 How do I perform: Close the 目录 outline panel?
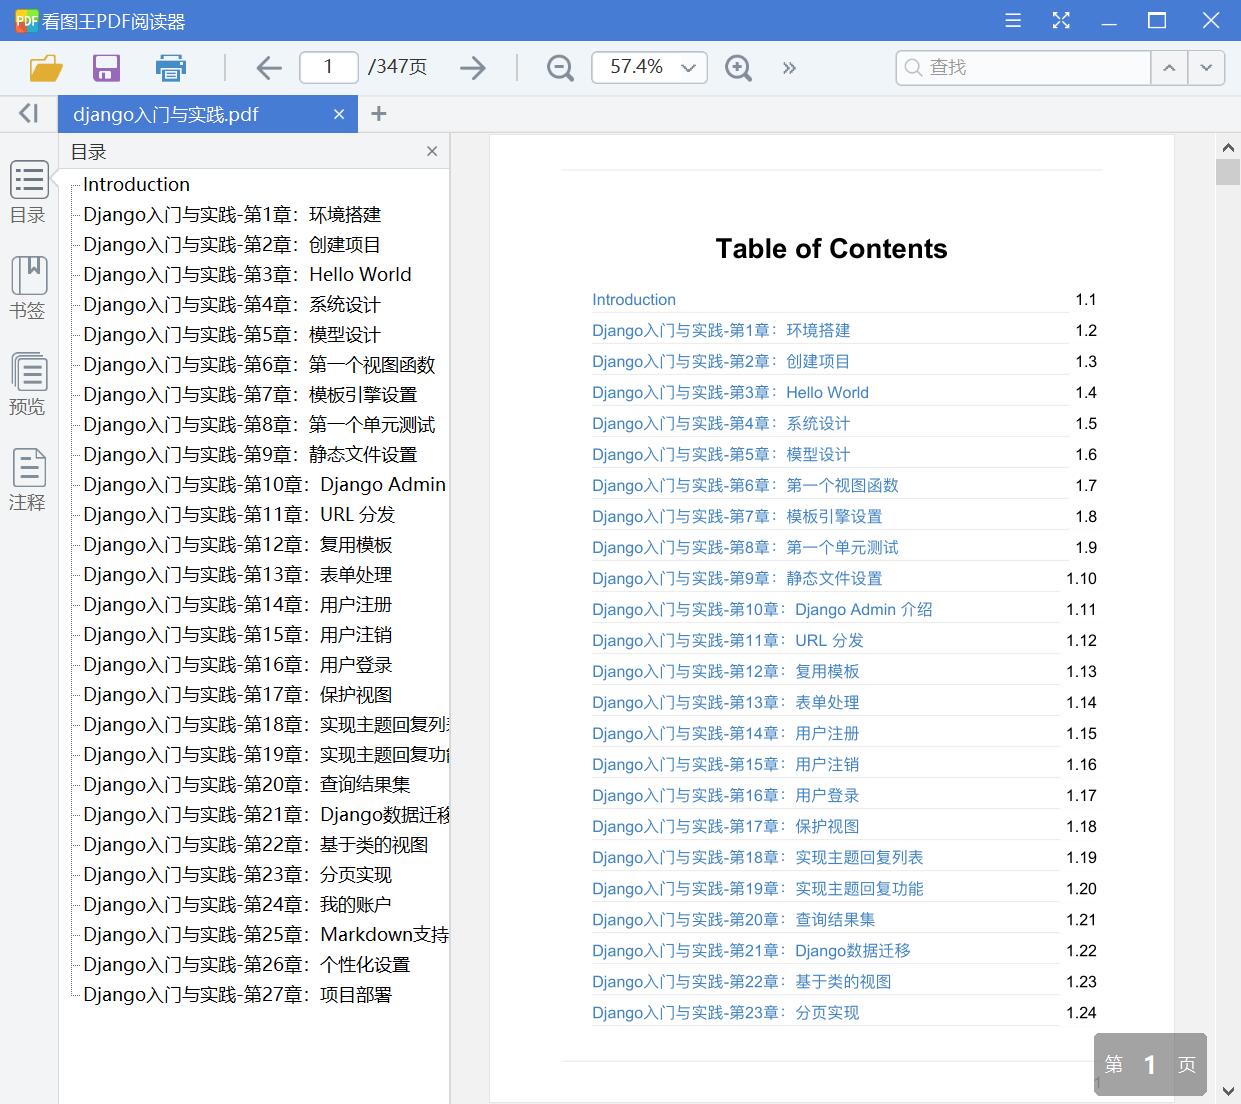[432, 152]
